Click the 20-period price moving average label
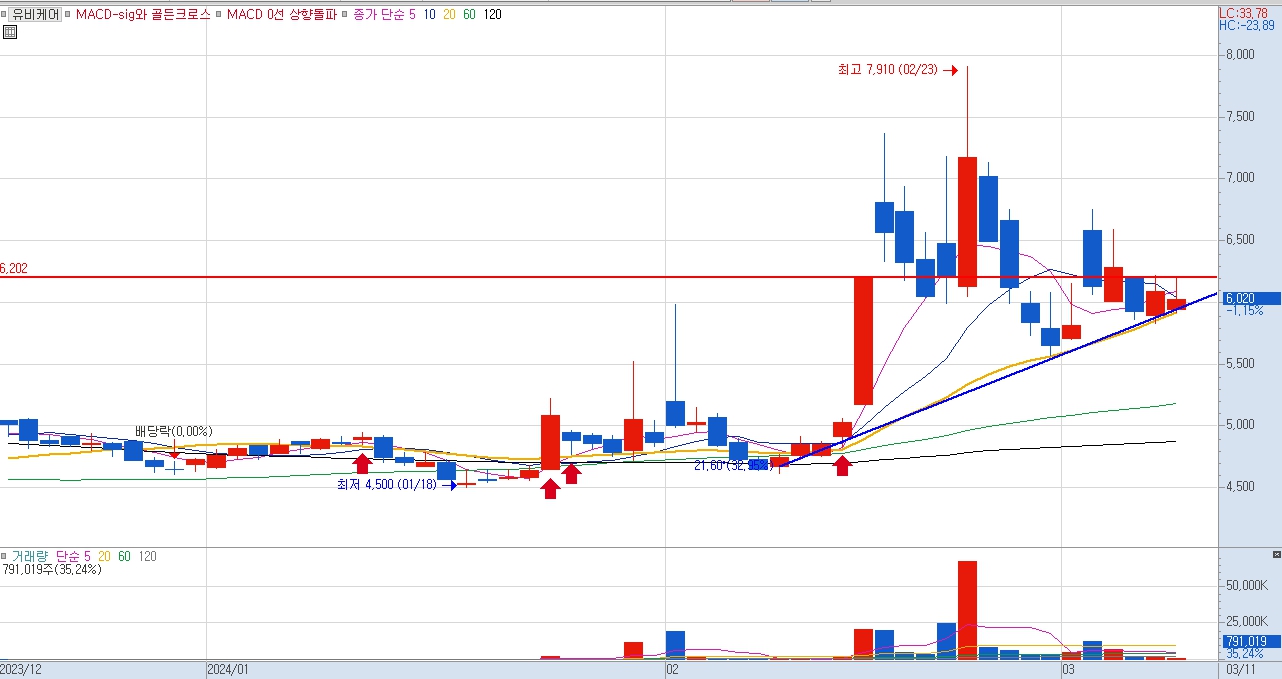 pyautogui.click(x=449, y=14)
